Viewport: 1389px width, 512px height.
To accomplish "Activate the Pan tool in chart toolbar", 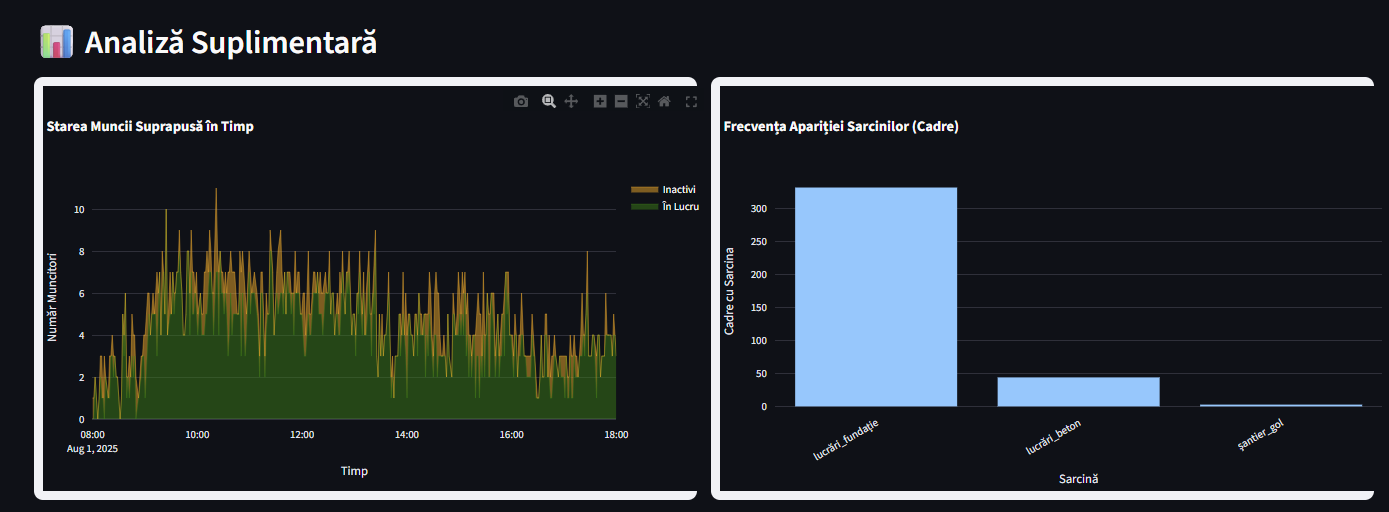I will pos(572,101).
